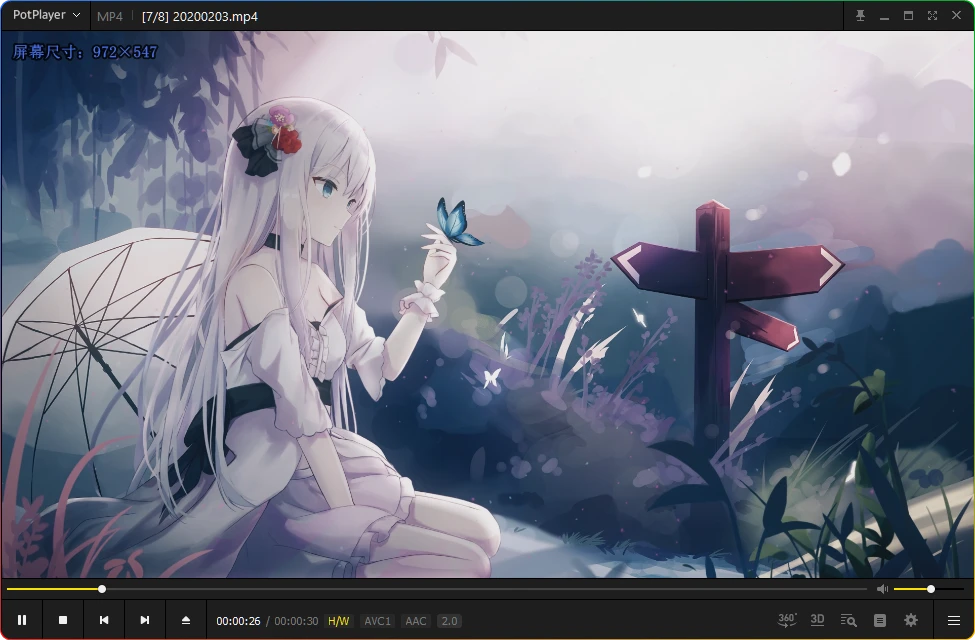Pause the video playback
This screenshot has height=640, width=975.
[22, 620]
